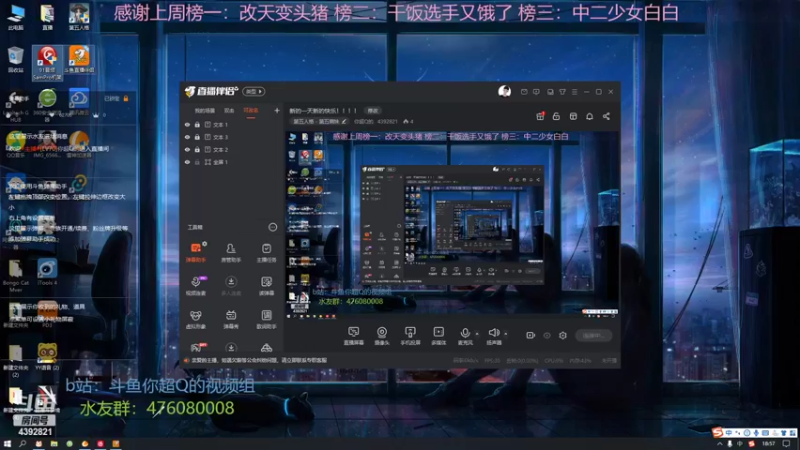The height and width of the screenshot is (450, 800).
Task: Open the 弹幕助手 danmaku assistant tool
Action: [195, 253]
